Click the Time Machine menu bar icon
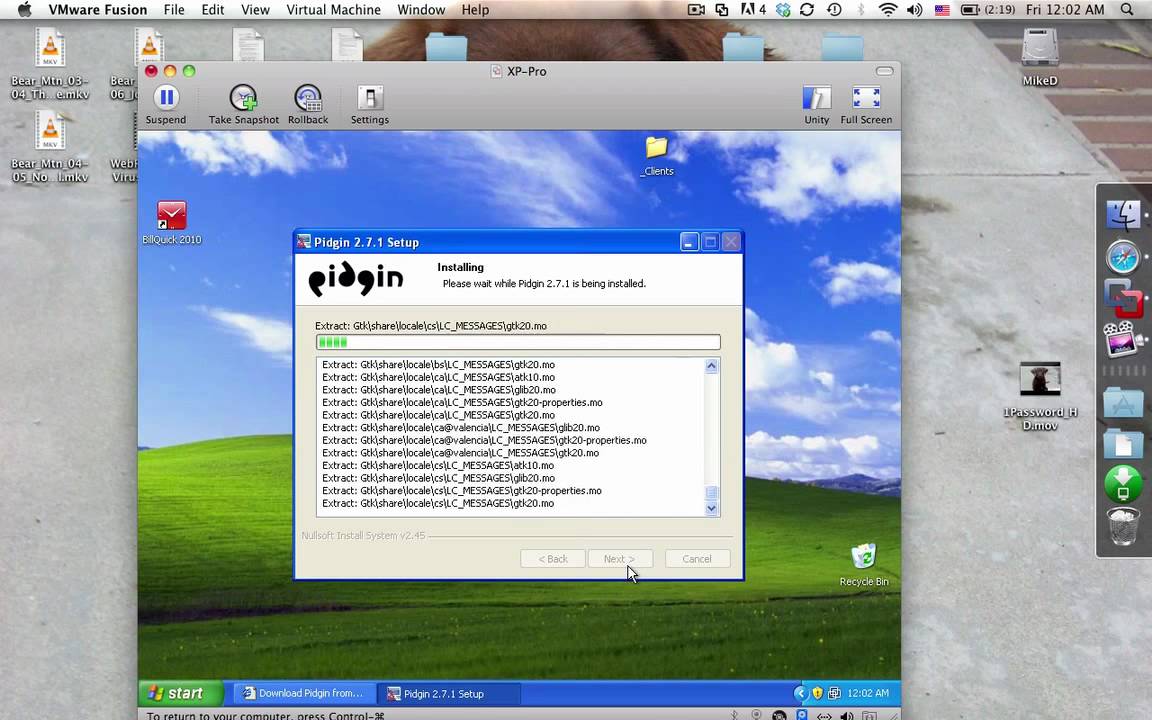The image size is (1152, 720). point(834,10)
